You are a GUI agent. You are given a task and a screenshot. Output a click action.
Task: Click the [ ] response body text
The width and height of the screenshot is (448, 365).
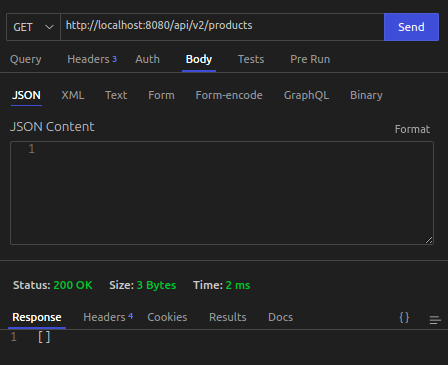(x=44, y=337)
